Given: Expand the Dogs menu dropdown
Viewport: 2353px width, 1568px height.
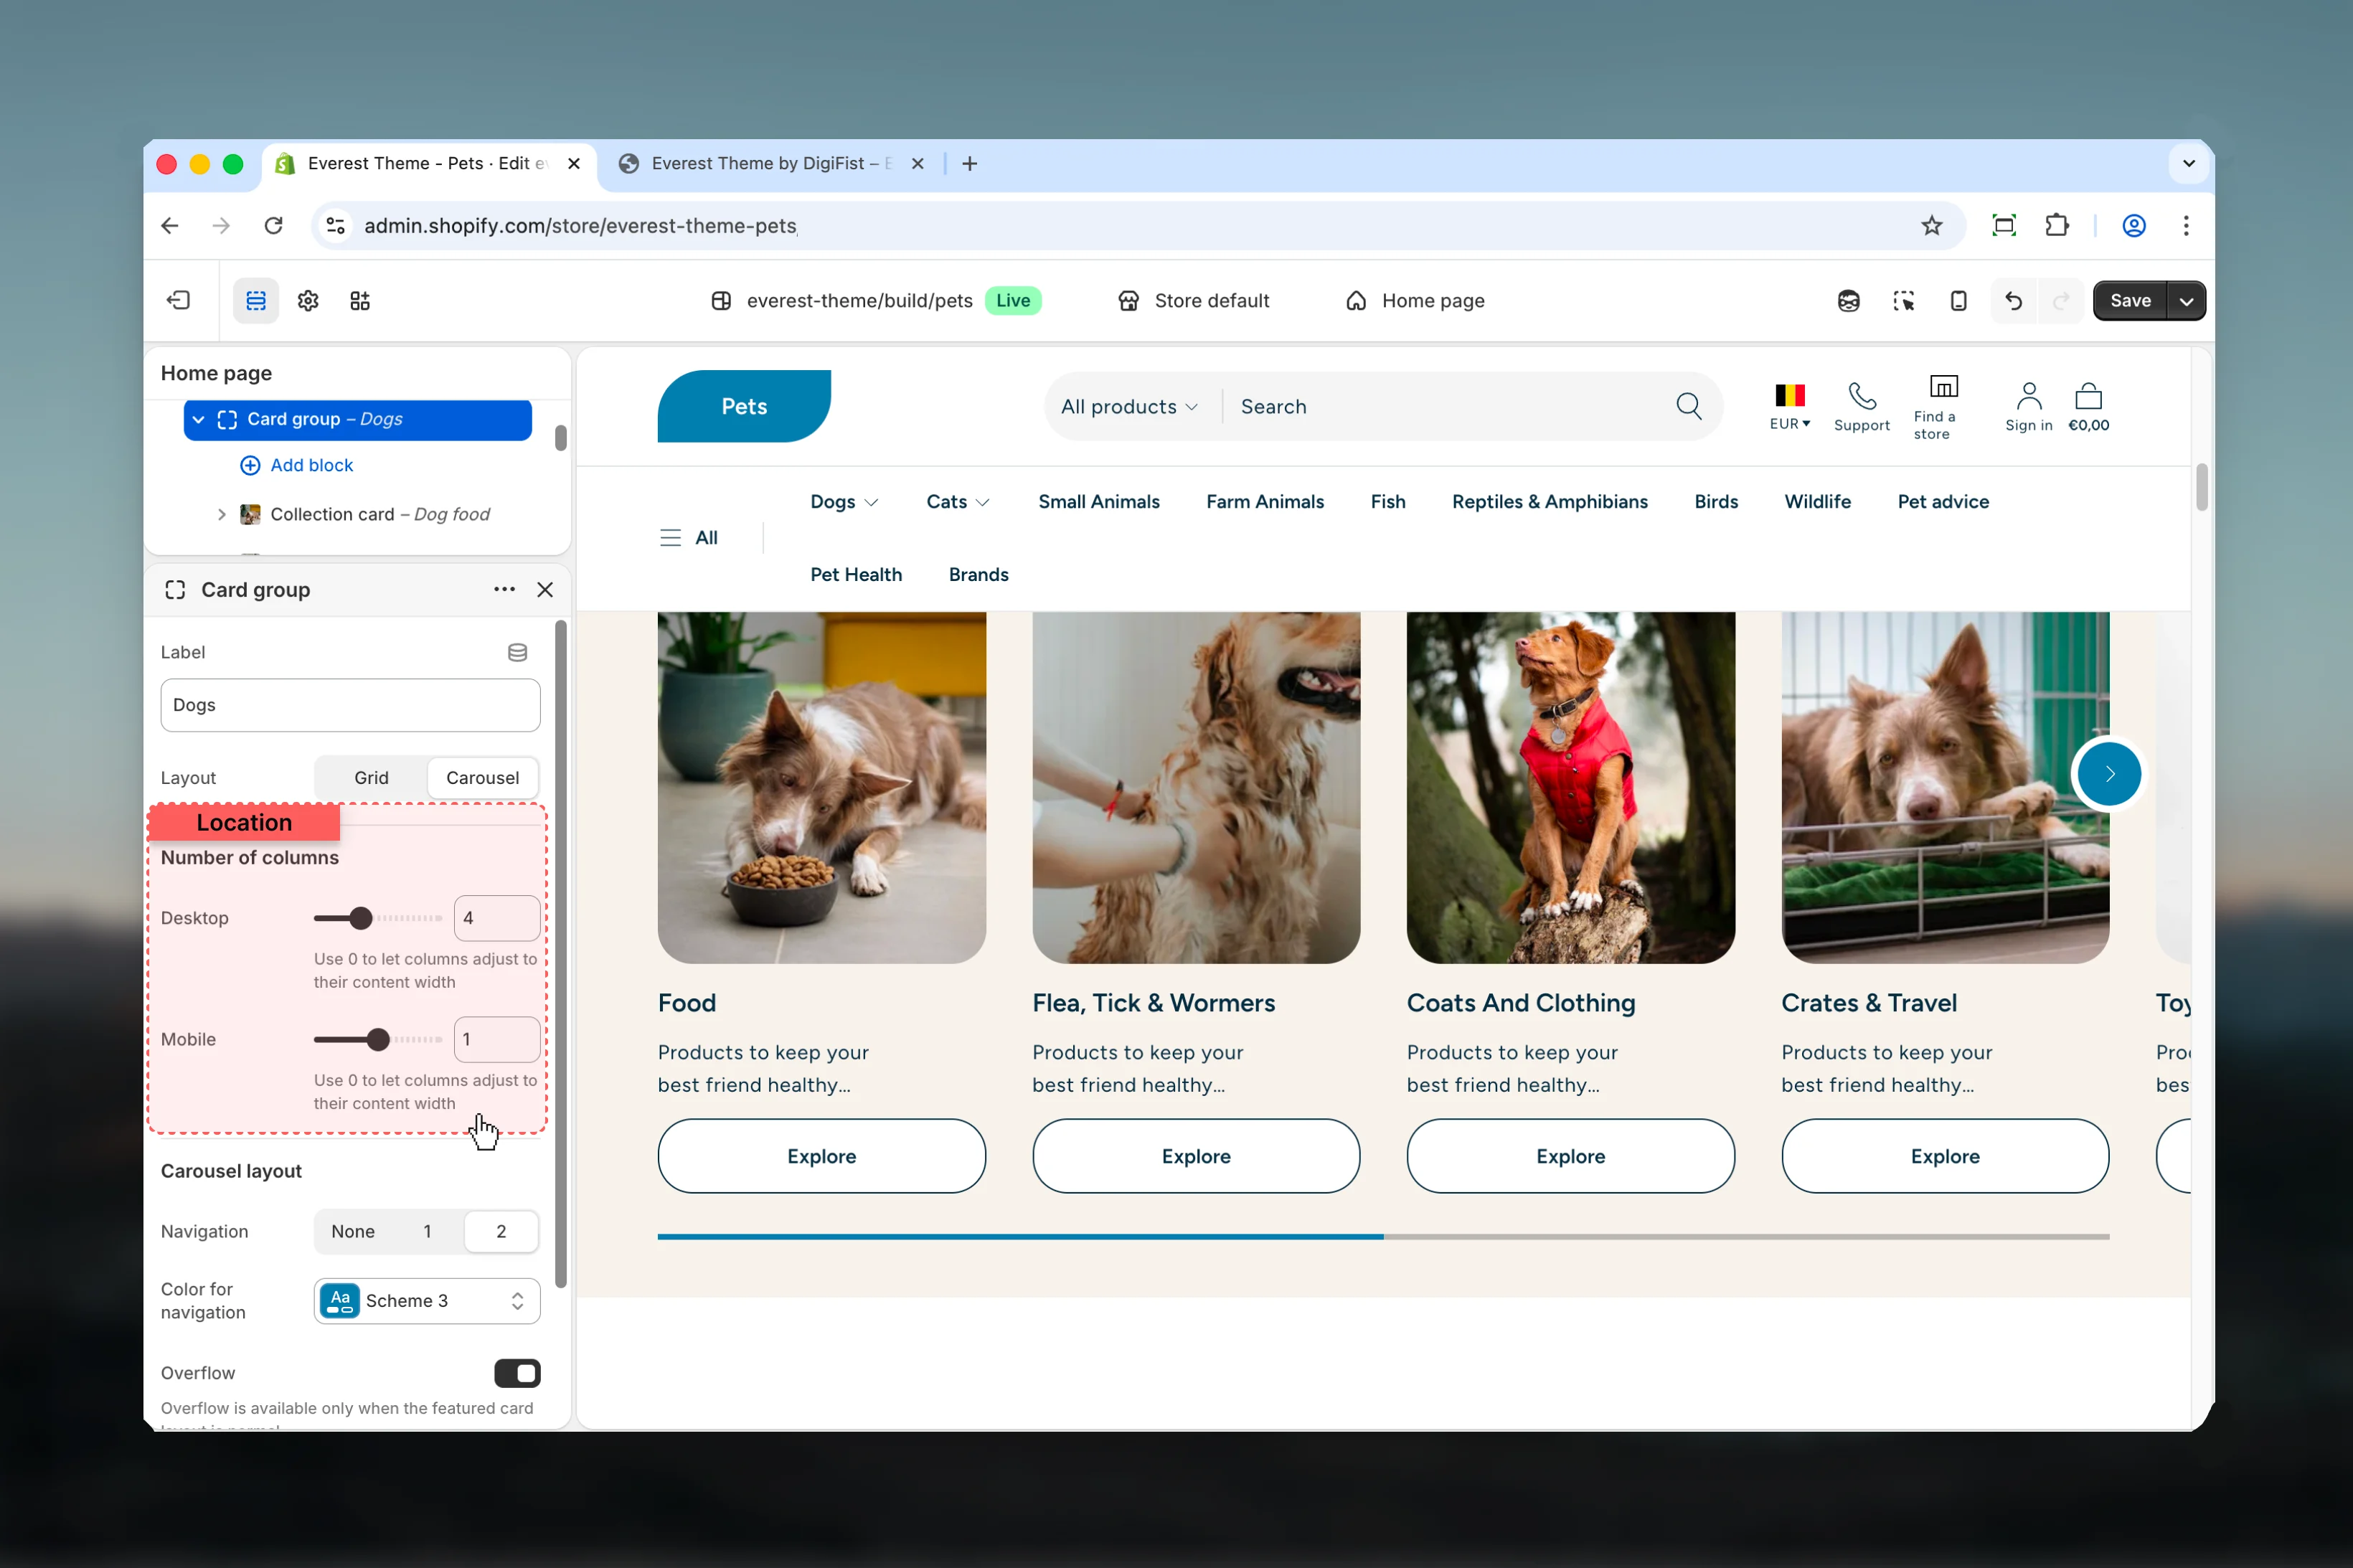Looking at the screenshot, I should coord(844,501).
